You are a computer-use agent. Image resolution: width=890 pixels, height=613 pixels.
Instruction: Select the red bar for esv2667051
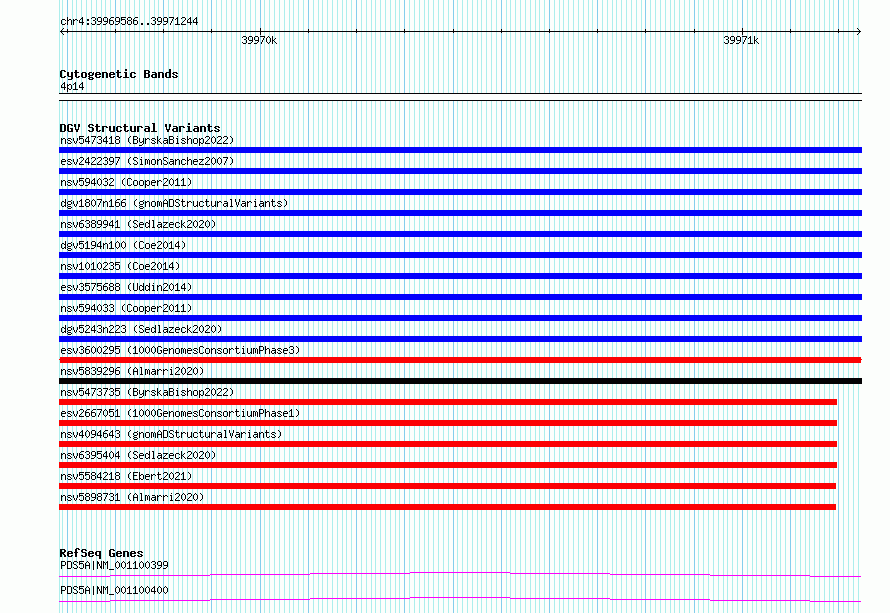pos(448,423)
